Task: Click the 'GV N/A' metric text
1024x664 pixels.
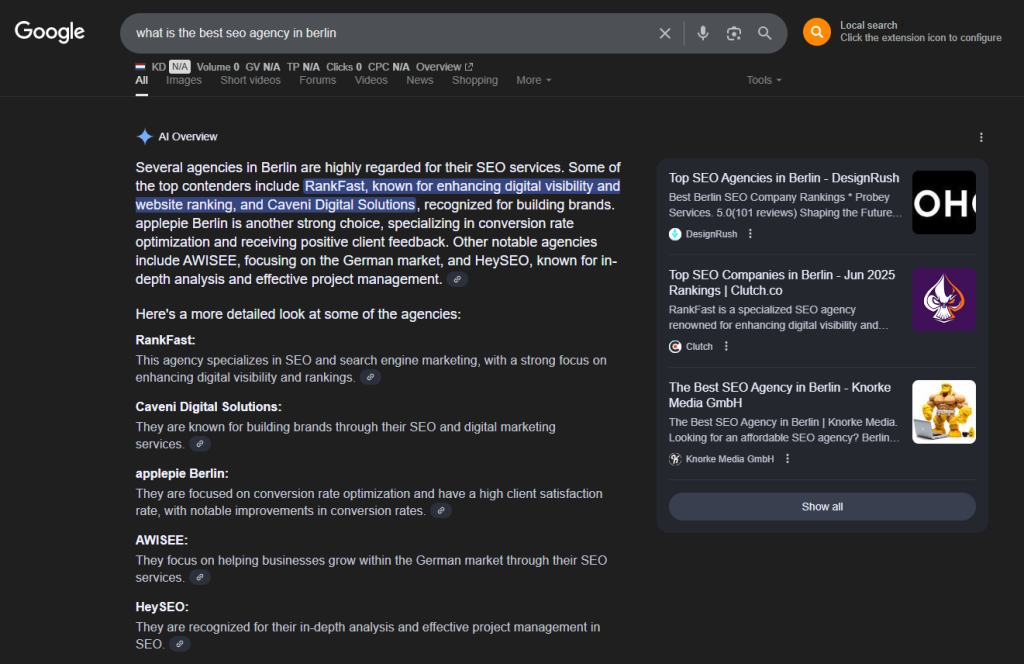Action: [263, 67]
